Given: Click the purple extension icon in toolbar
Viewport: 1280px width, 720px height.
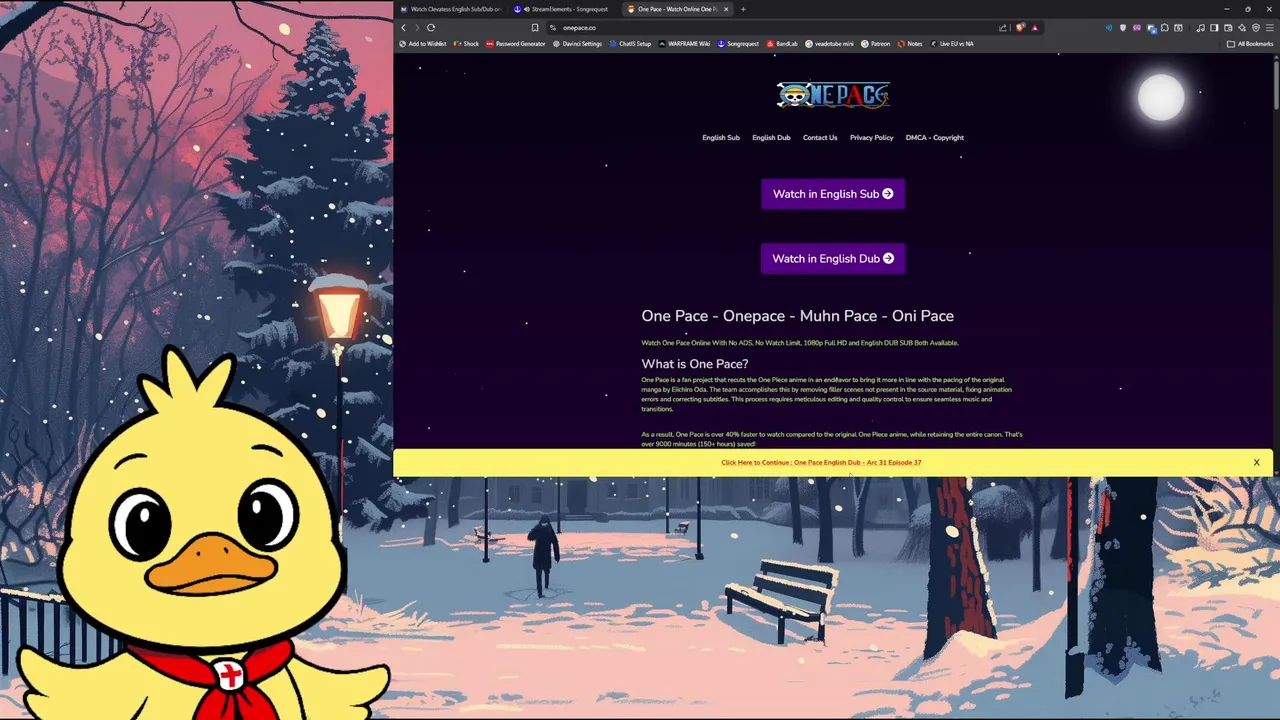Looking at the screenshot, I should click(1137, 28).
